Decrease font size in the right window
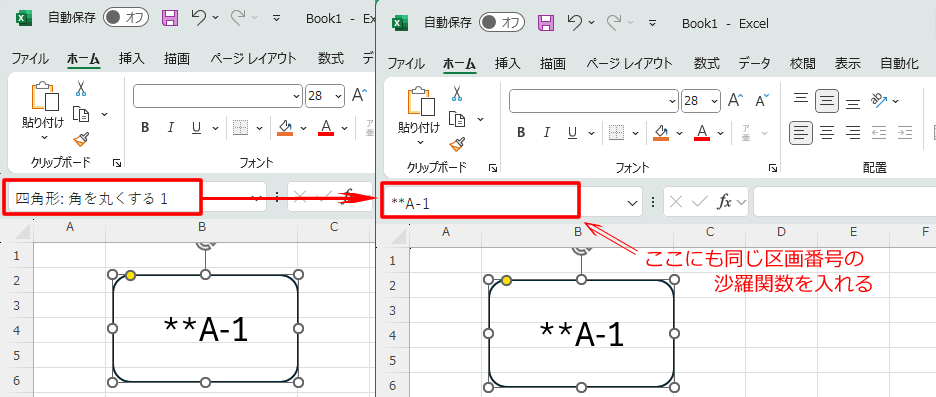Image resolution: width=936 pixels, height=397 pixels. point(762,101)
